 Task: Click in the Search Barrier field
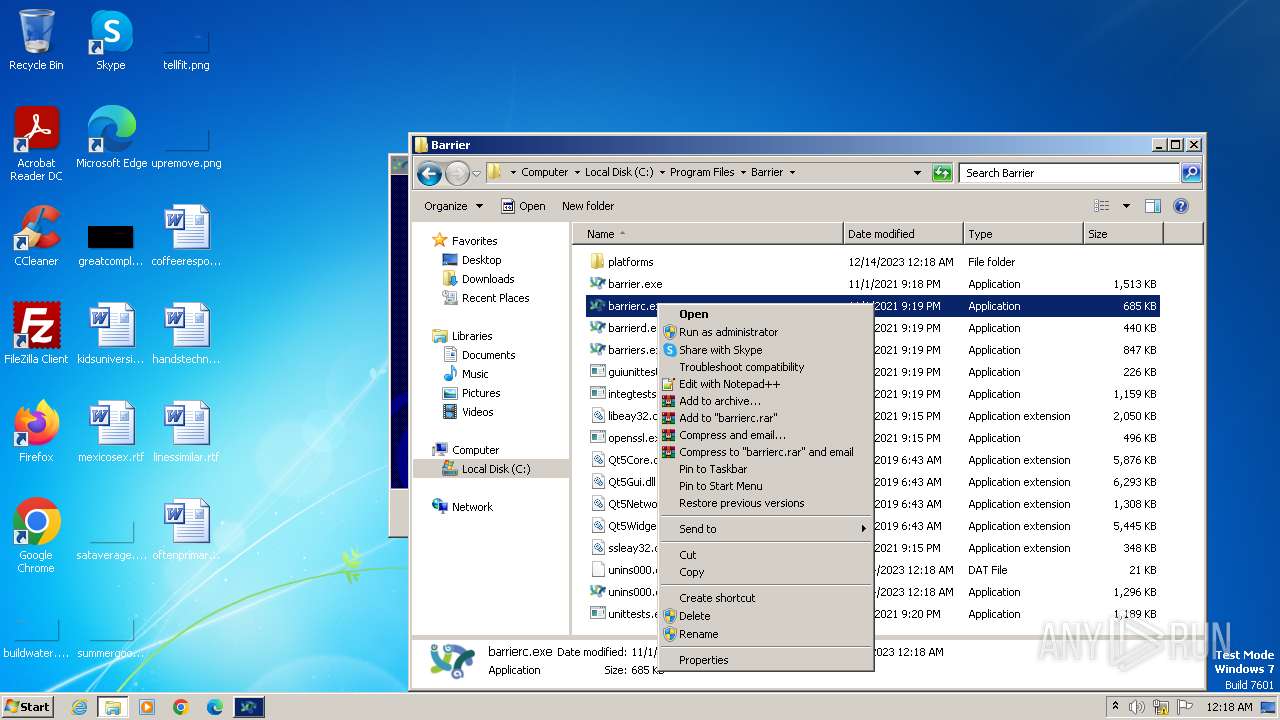[x=1069, y=173]
